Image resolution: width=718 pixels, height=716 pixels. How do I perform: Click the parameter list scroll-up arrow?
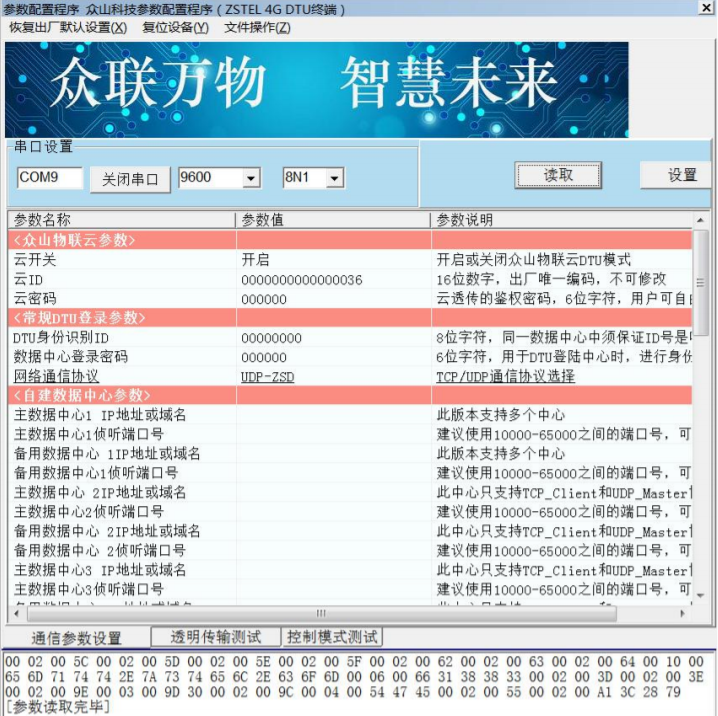coord(700,220)
